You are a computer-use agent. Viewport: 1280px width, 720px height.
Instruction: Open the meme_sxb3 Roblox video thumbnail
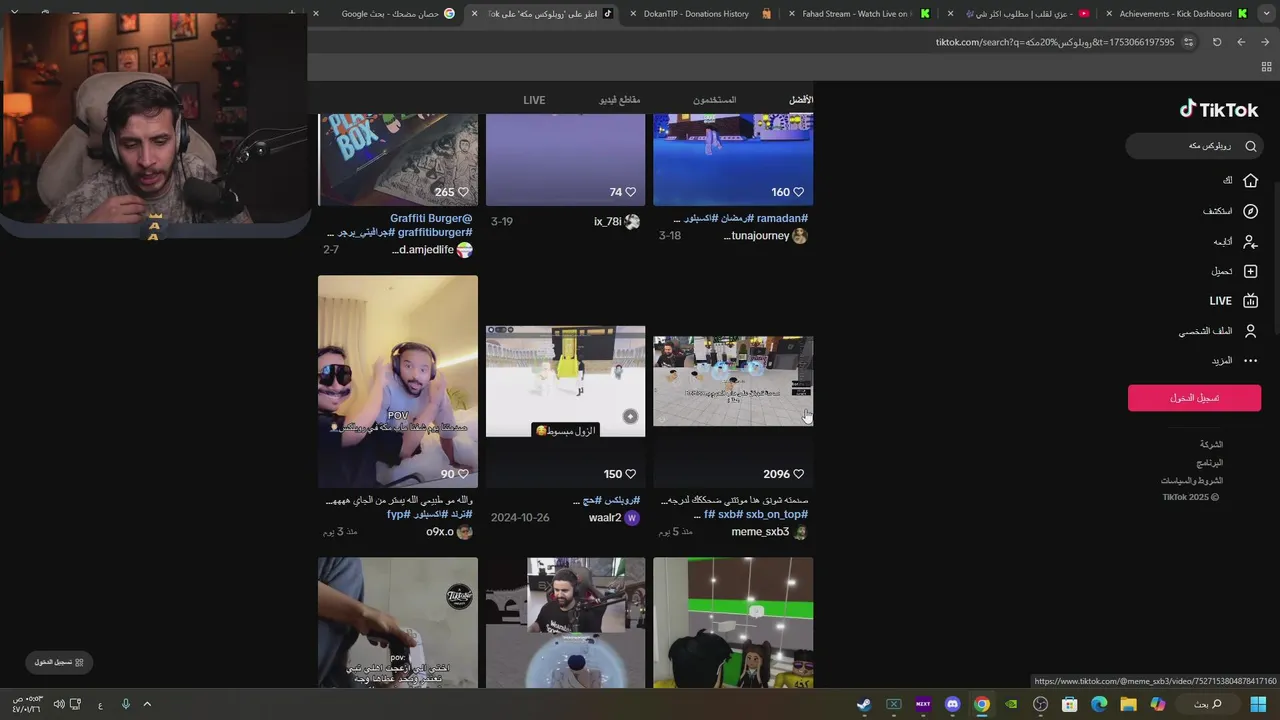coord(733,381)
